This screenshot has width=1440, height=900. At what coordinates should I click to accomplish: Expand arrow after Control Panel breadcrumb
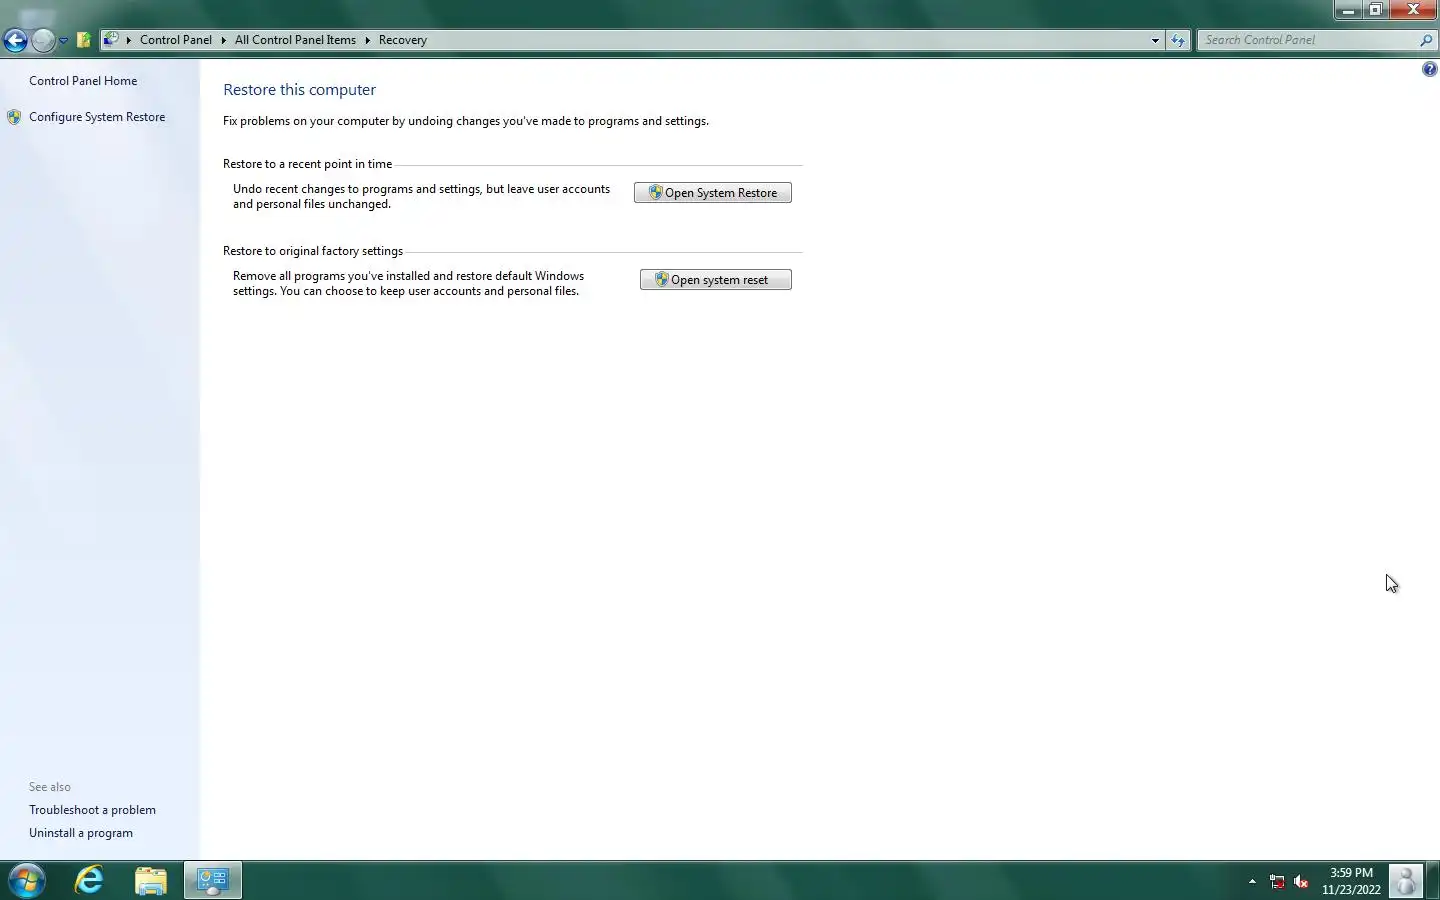(x=223, y=40)
